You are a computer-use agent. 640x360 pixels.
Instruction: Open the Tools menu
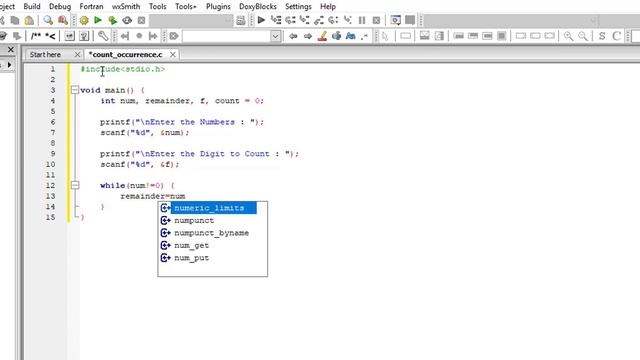pos(158,7)
